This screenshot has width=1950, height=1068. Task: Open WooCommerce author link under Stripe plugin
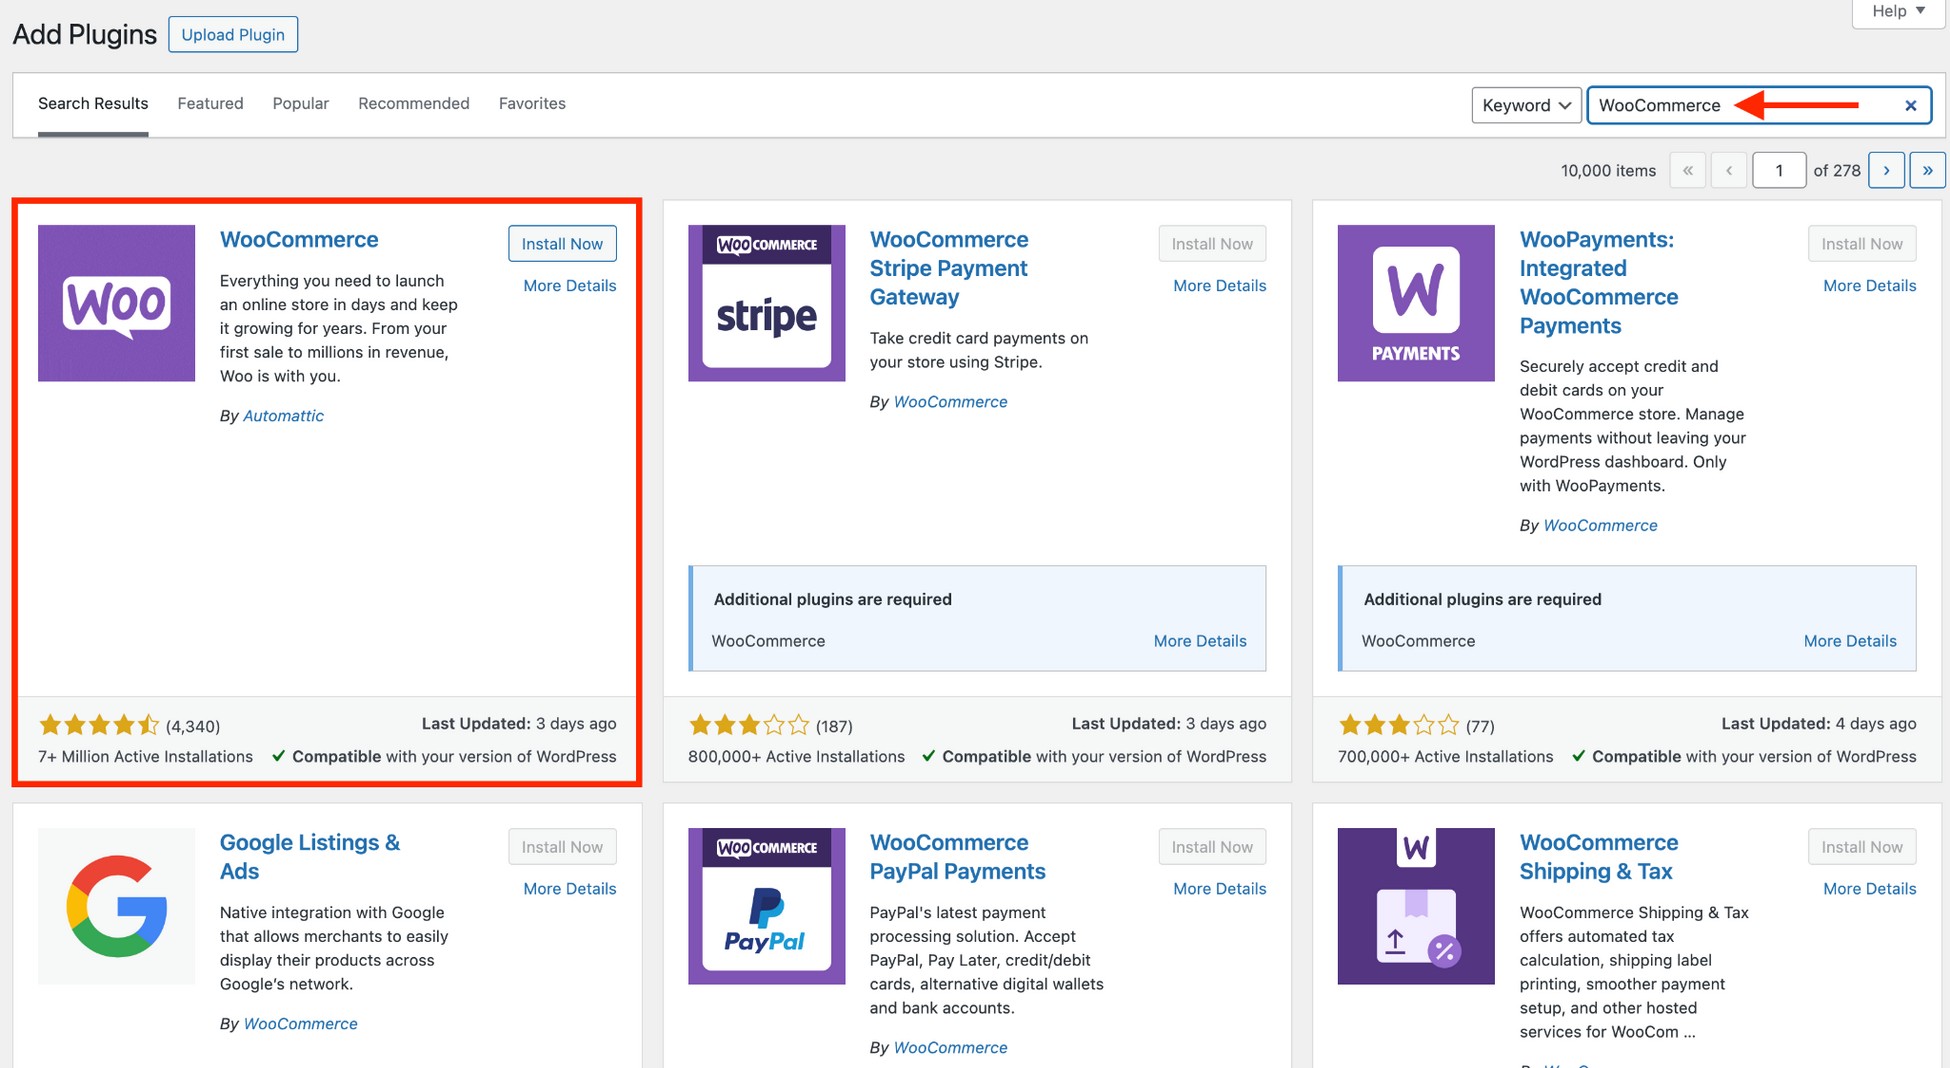point(950,401)
